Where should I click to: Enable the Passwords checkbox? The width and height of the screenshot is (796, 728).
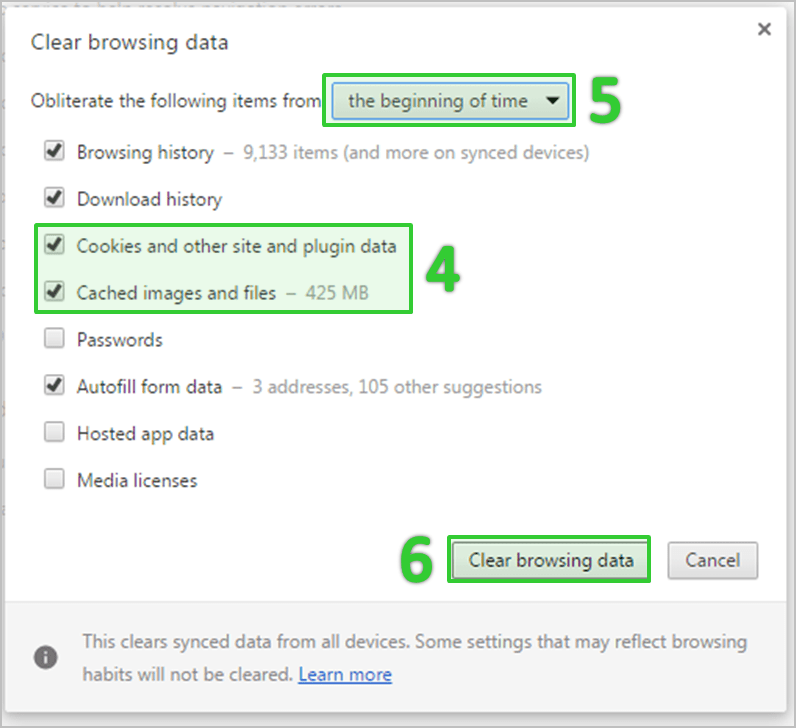click(54, 340)
